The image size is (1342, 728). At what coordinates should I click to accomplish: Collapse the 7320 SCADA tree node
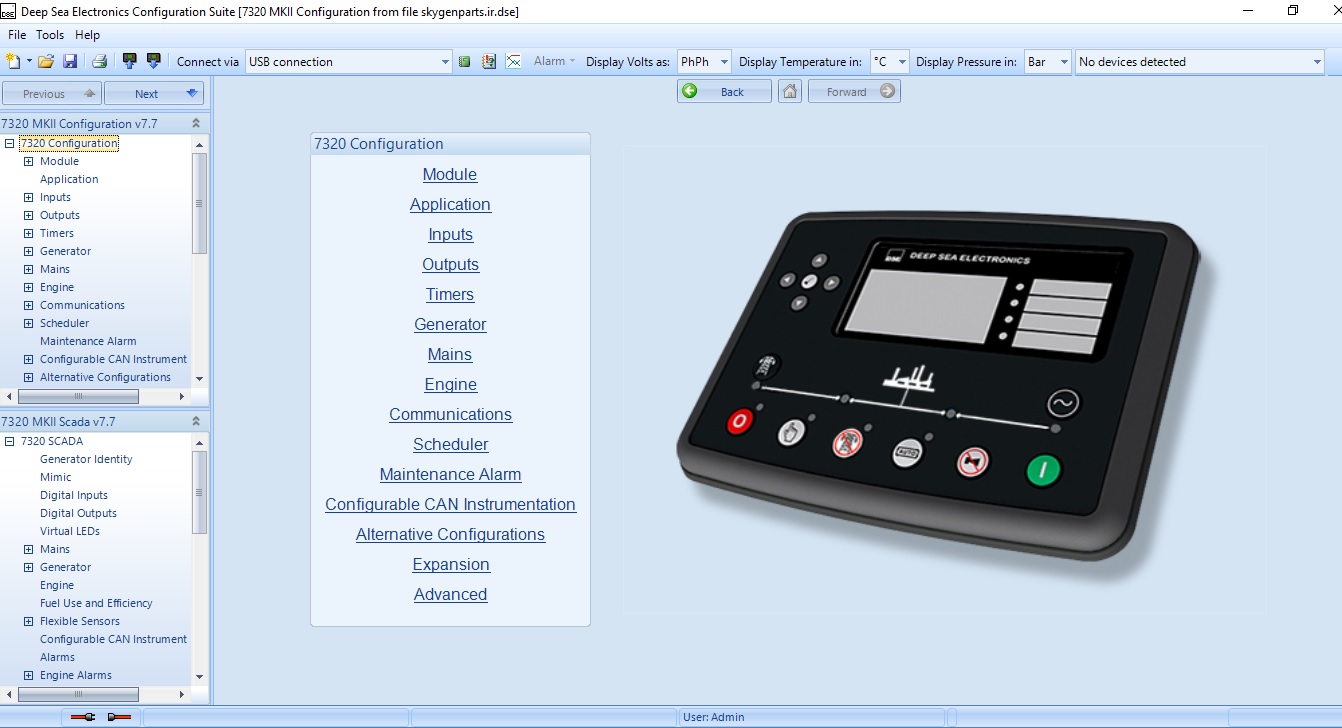(x=9, y=441)
